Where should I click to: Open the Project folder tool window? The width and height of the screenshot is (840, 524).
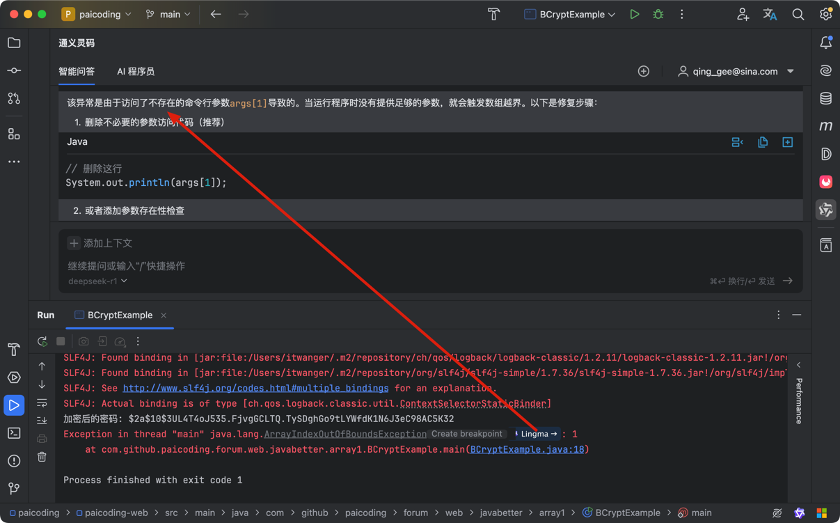[14, 43]
